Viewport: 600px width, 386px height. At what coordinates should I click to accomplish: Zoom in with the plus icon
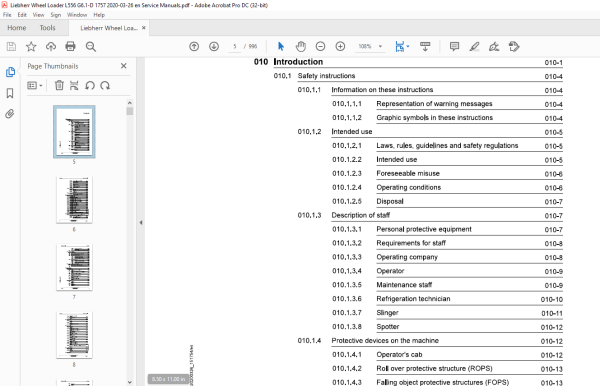tap(340, 47)
